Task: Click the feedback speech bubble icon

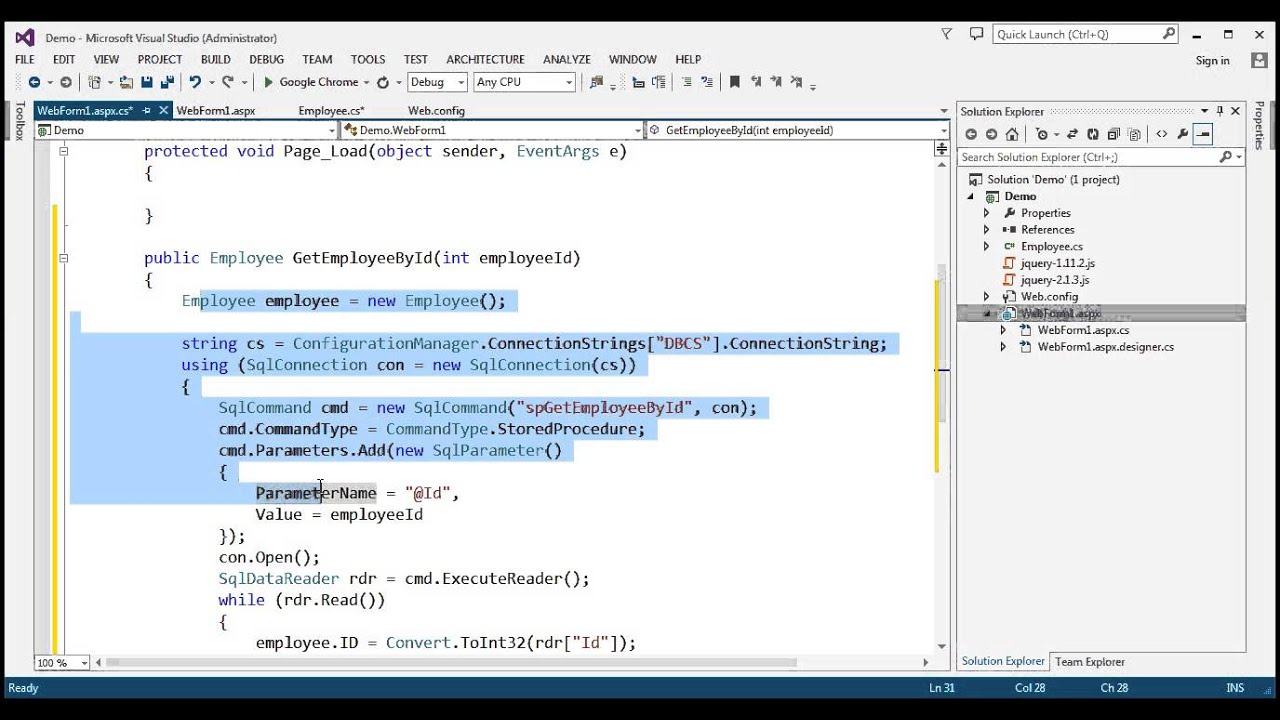Action: [976, 34]
